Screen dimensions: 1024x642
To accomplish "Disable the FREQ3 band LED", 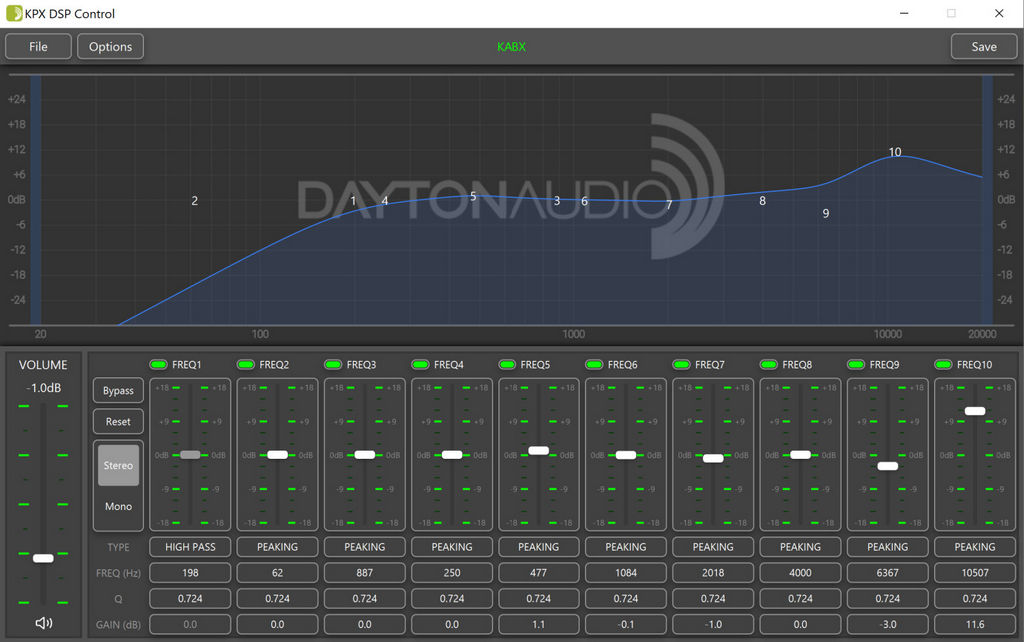I will 333,364.
